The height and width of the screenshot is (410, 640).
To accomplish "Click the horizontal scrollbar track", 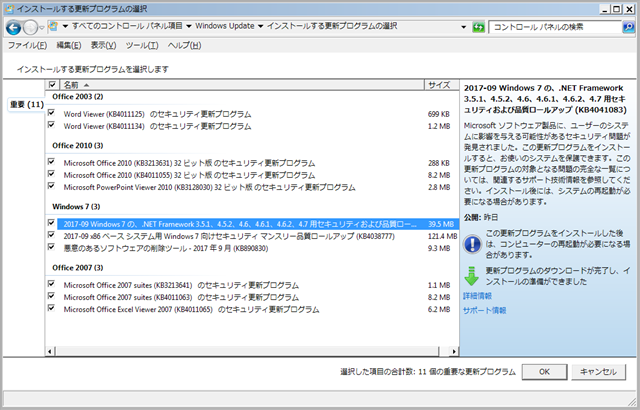I will coord(247,351).
